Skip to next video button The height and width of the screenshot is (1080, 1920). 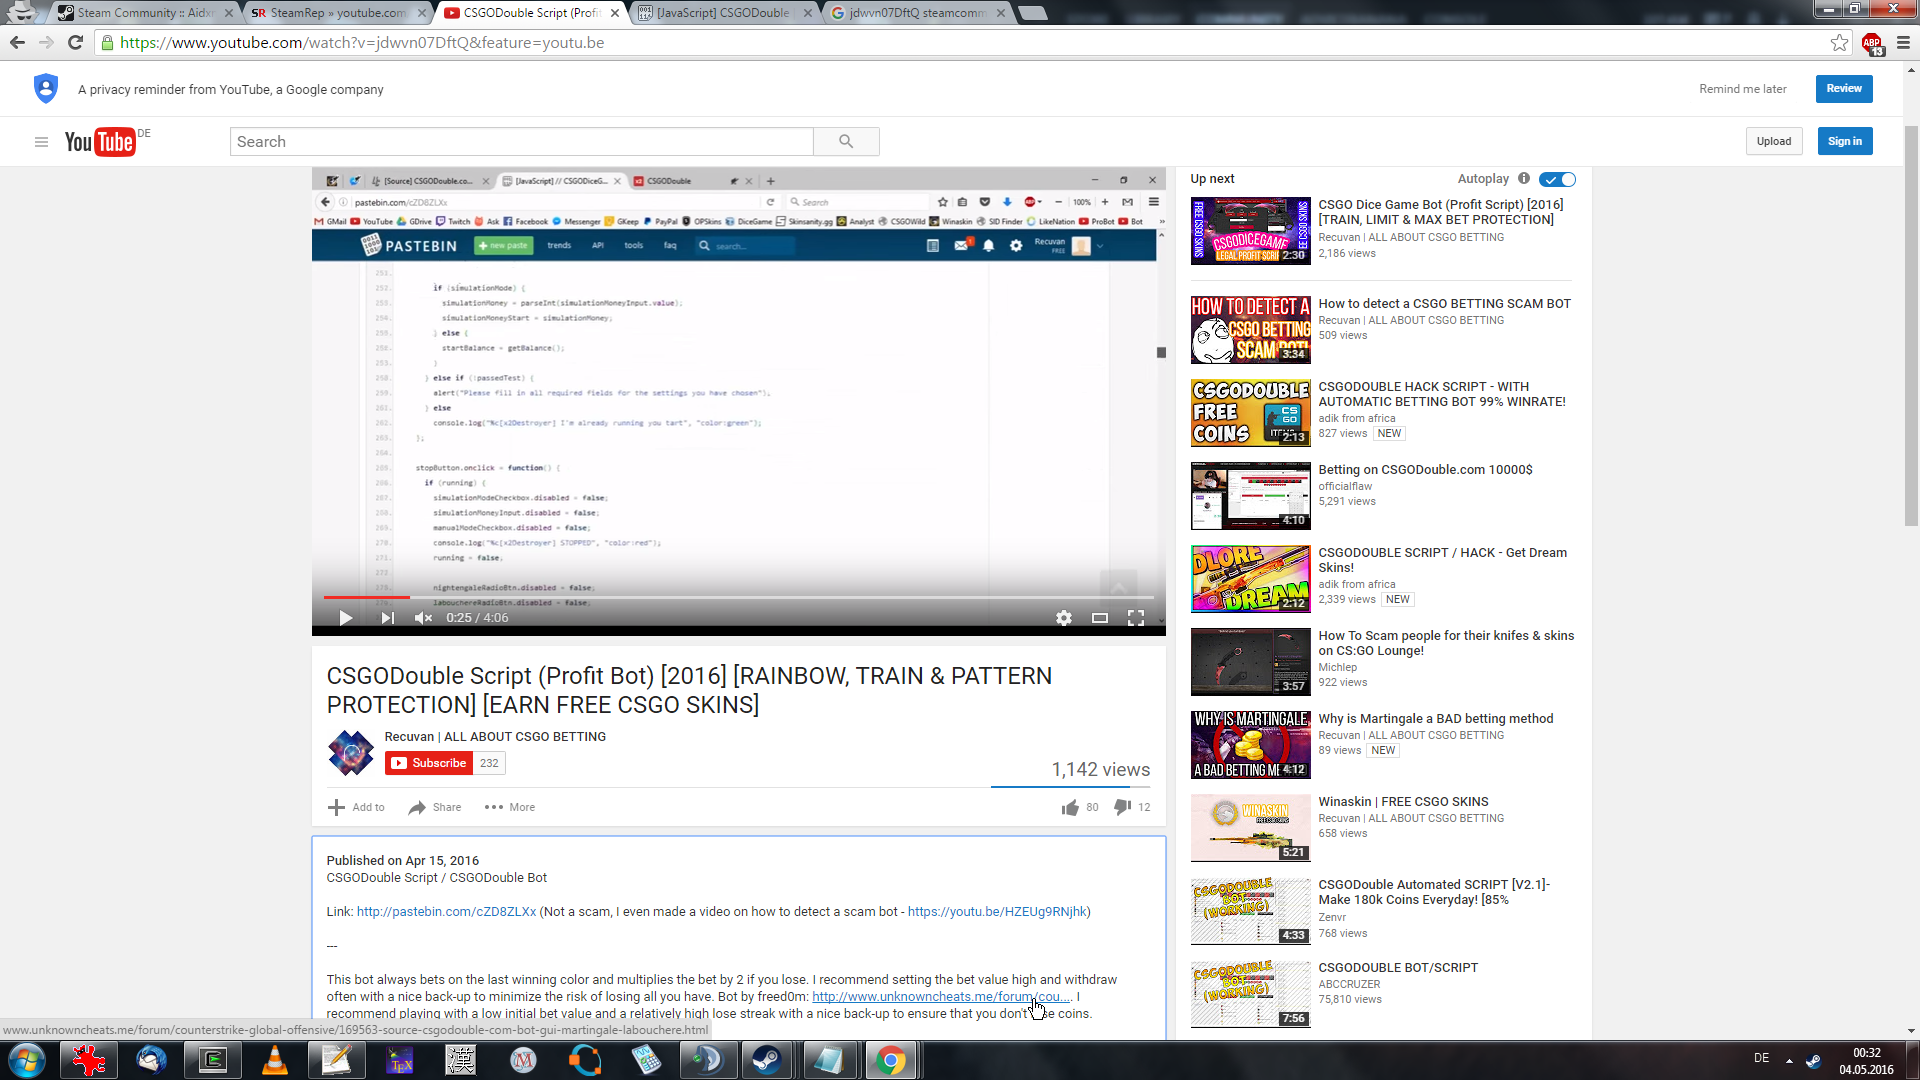pyautogui.click(x=387, y=618)
